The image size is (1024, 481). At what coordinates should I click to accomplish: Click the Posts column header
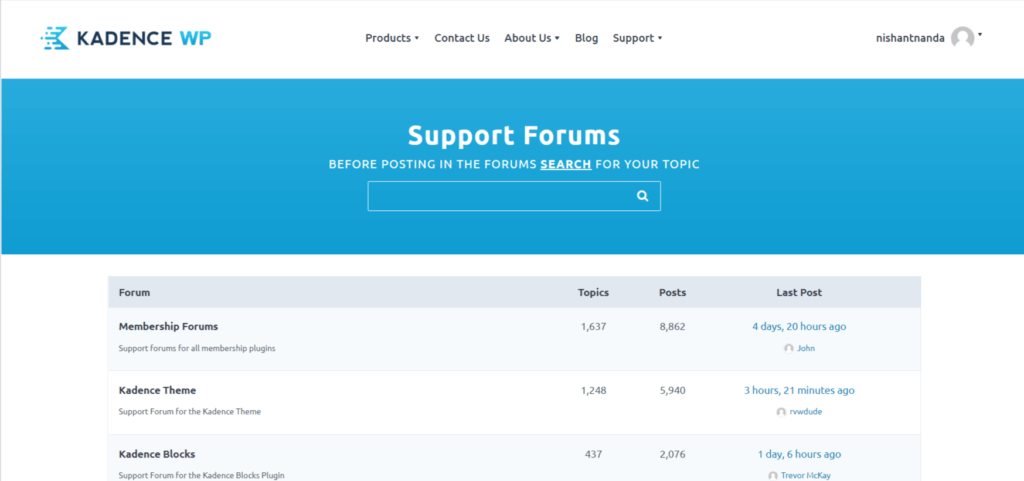pos(673,292)
